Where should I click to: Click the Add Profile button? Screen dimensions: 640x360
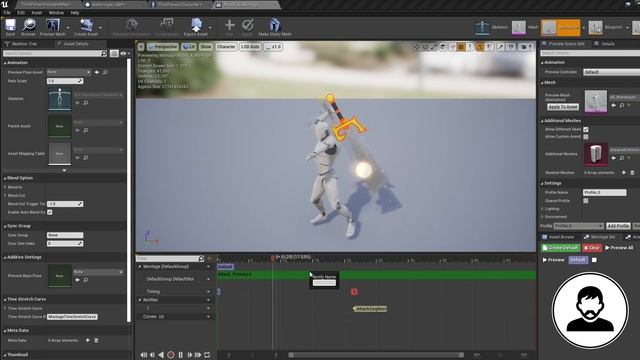(618, 226)
